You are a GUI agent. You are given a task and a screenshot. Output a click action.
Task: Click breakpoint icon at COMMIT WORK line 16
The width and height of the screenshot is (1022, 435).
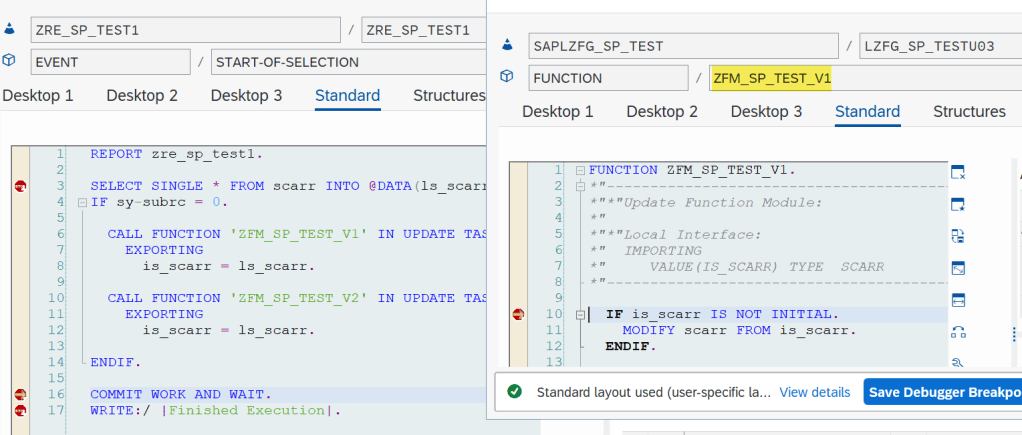click(20, 395)
